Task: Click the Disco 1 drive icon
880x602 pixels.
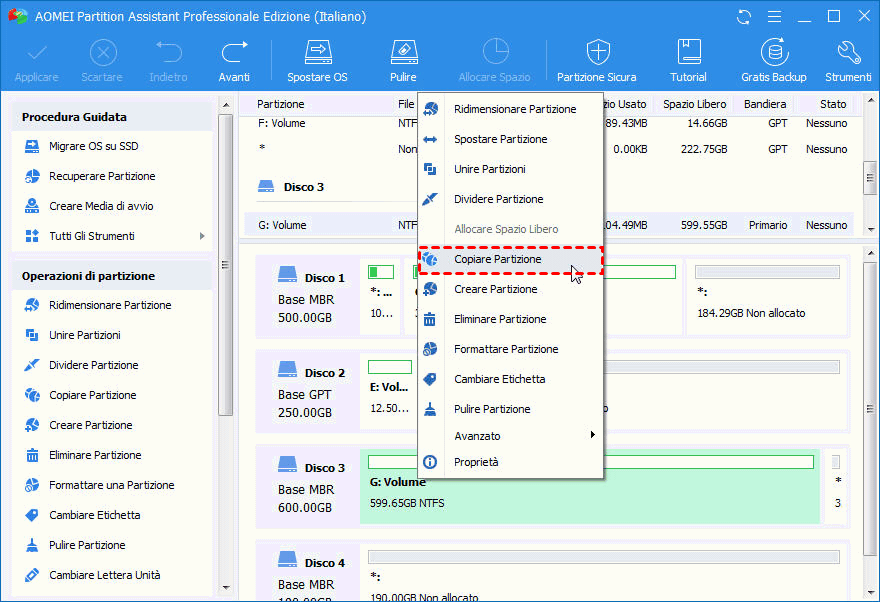Action: click(287, 274)
